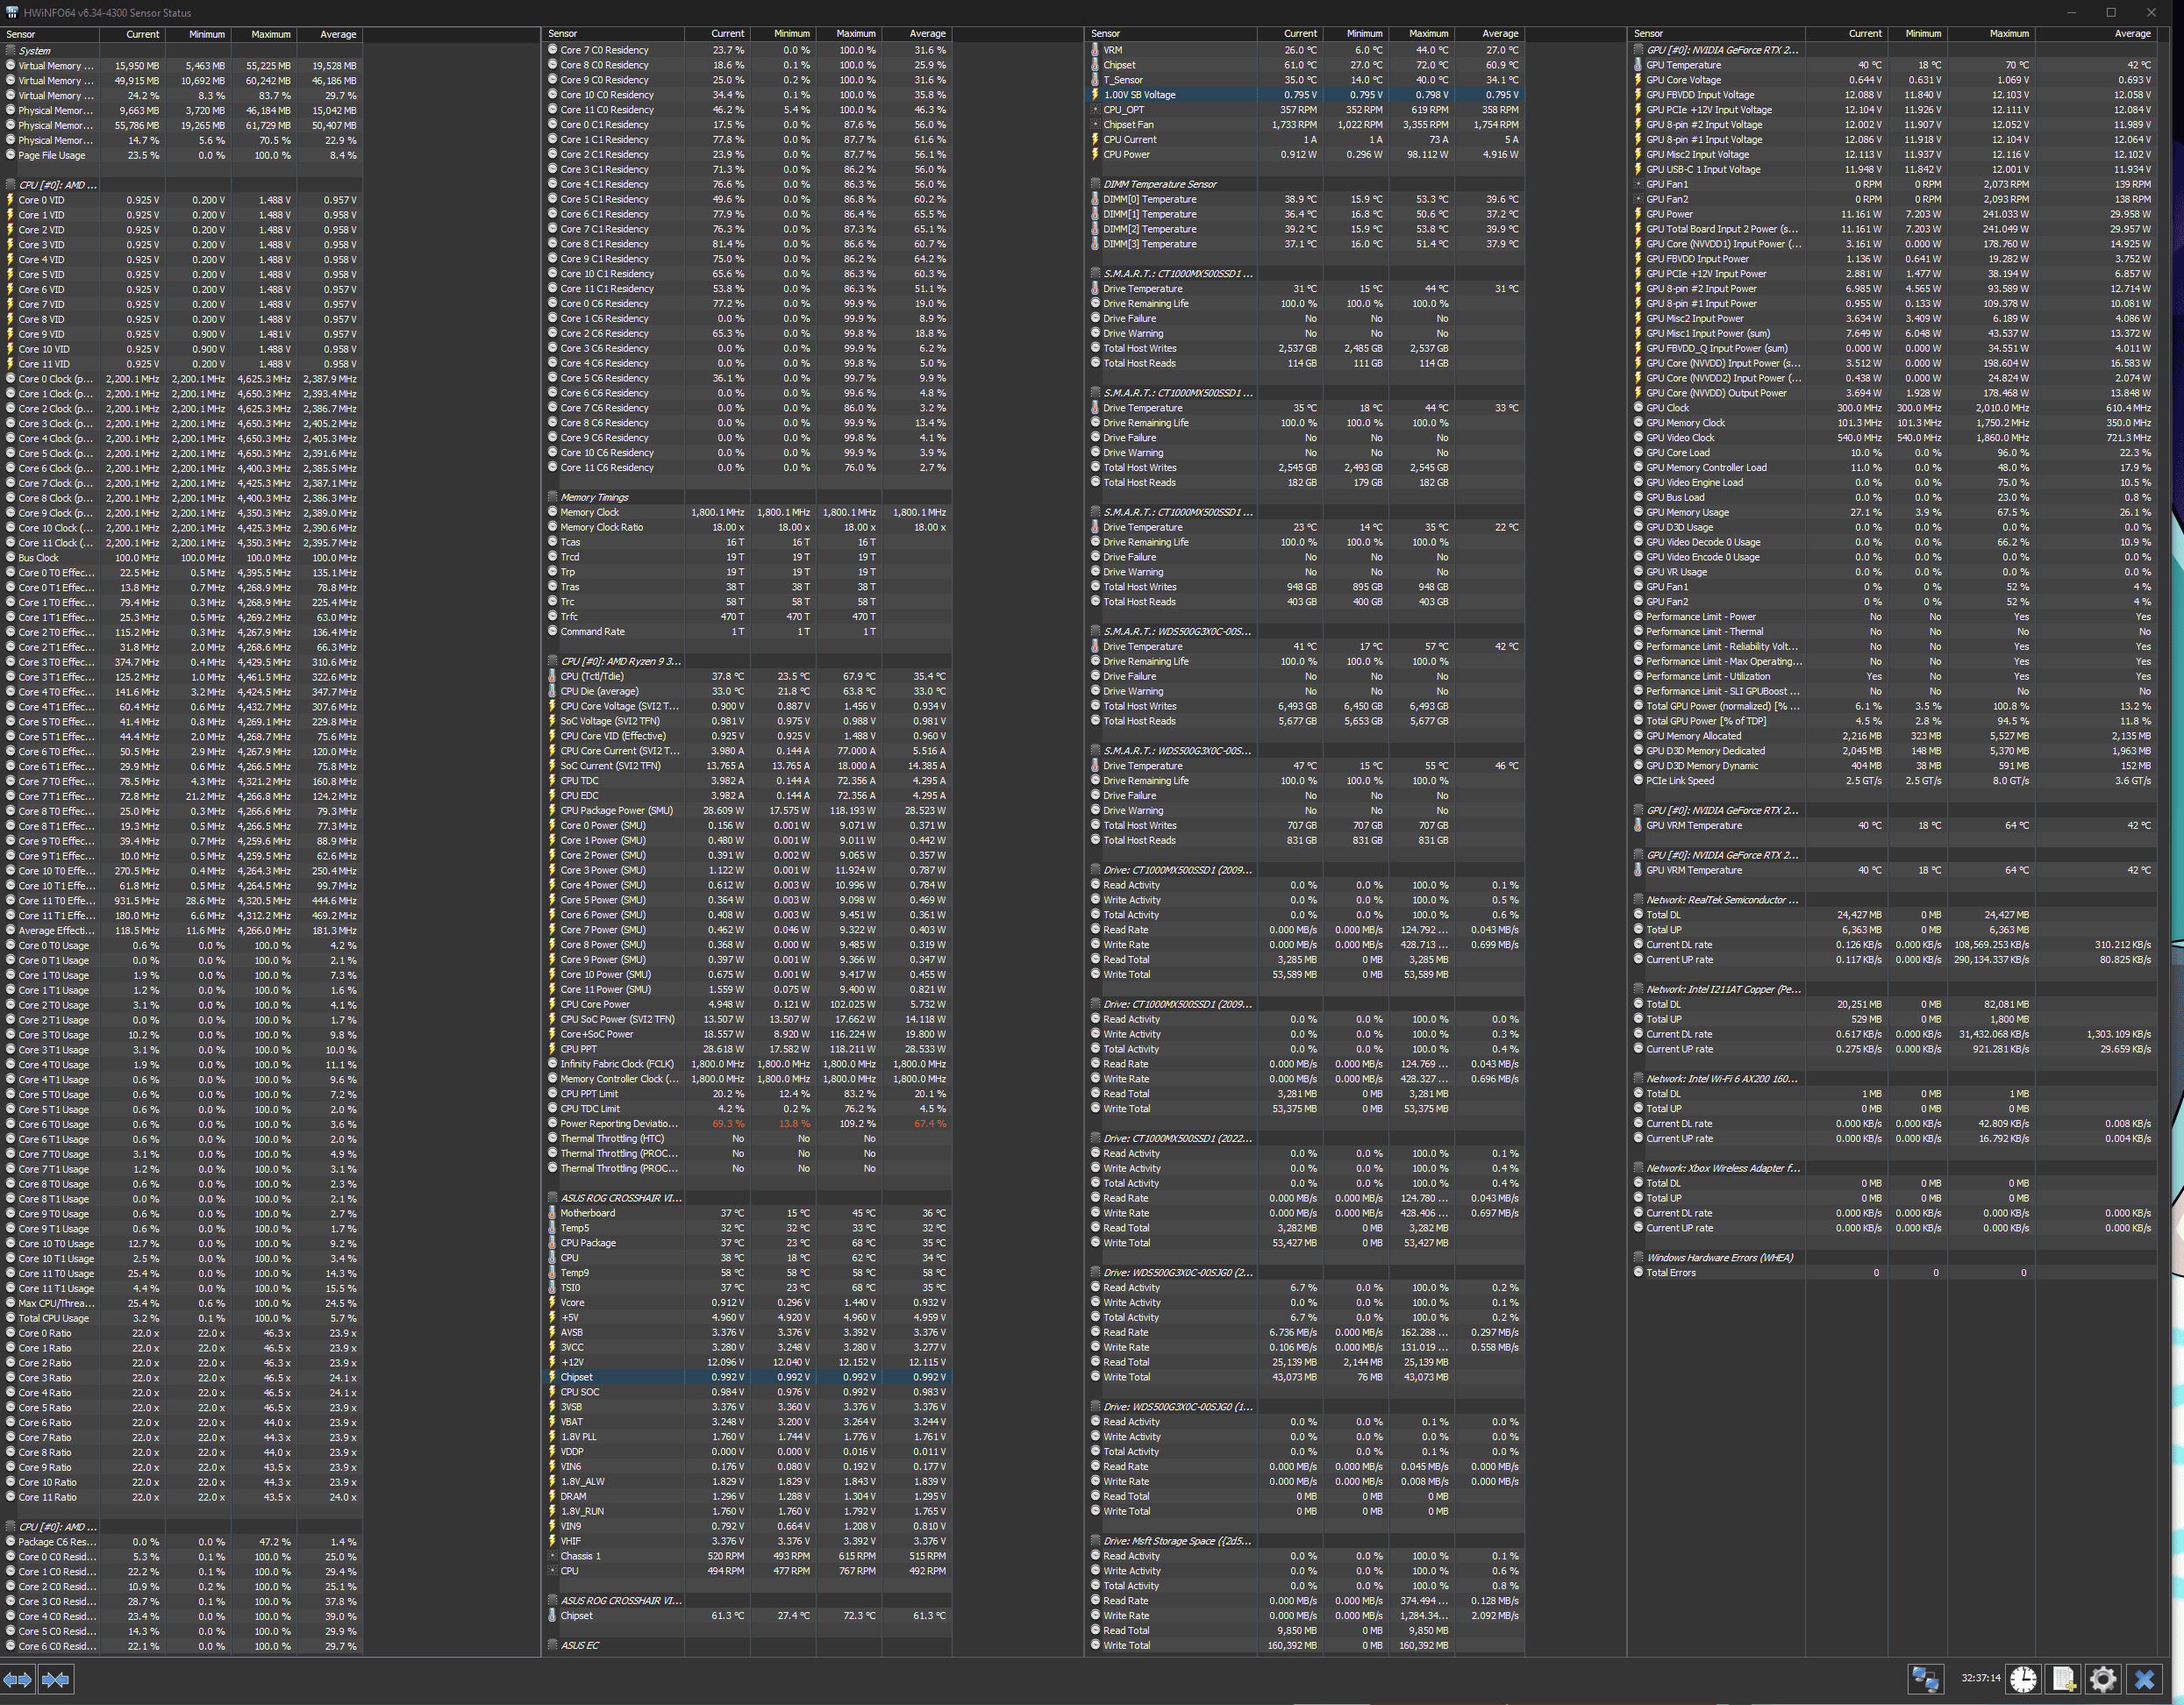Close sensors with the blue X icon

[x=2144, y=1679]
